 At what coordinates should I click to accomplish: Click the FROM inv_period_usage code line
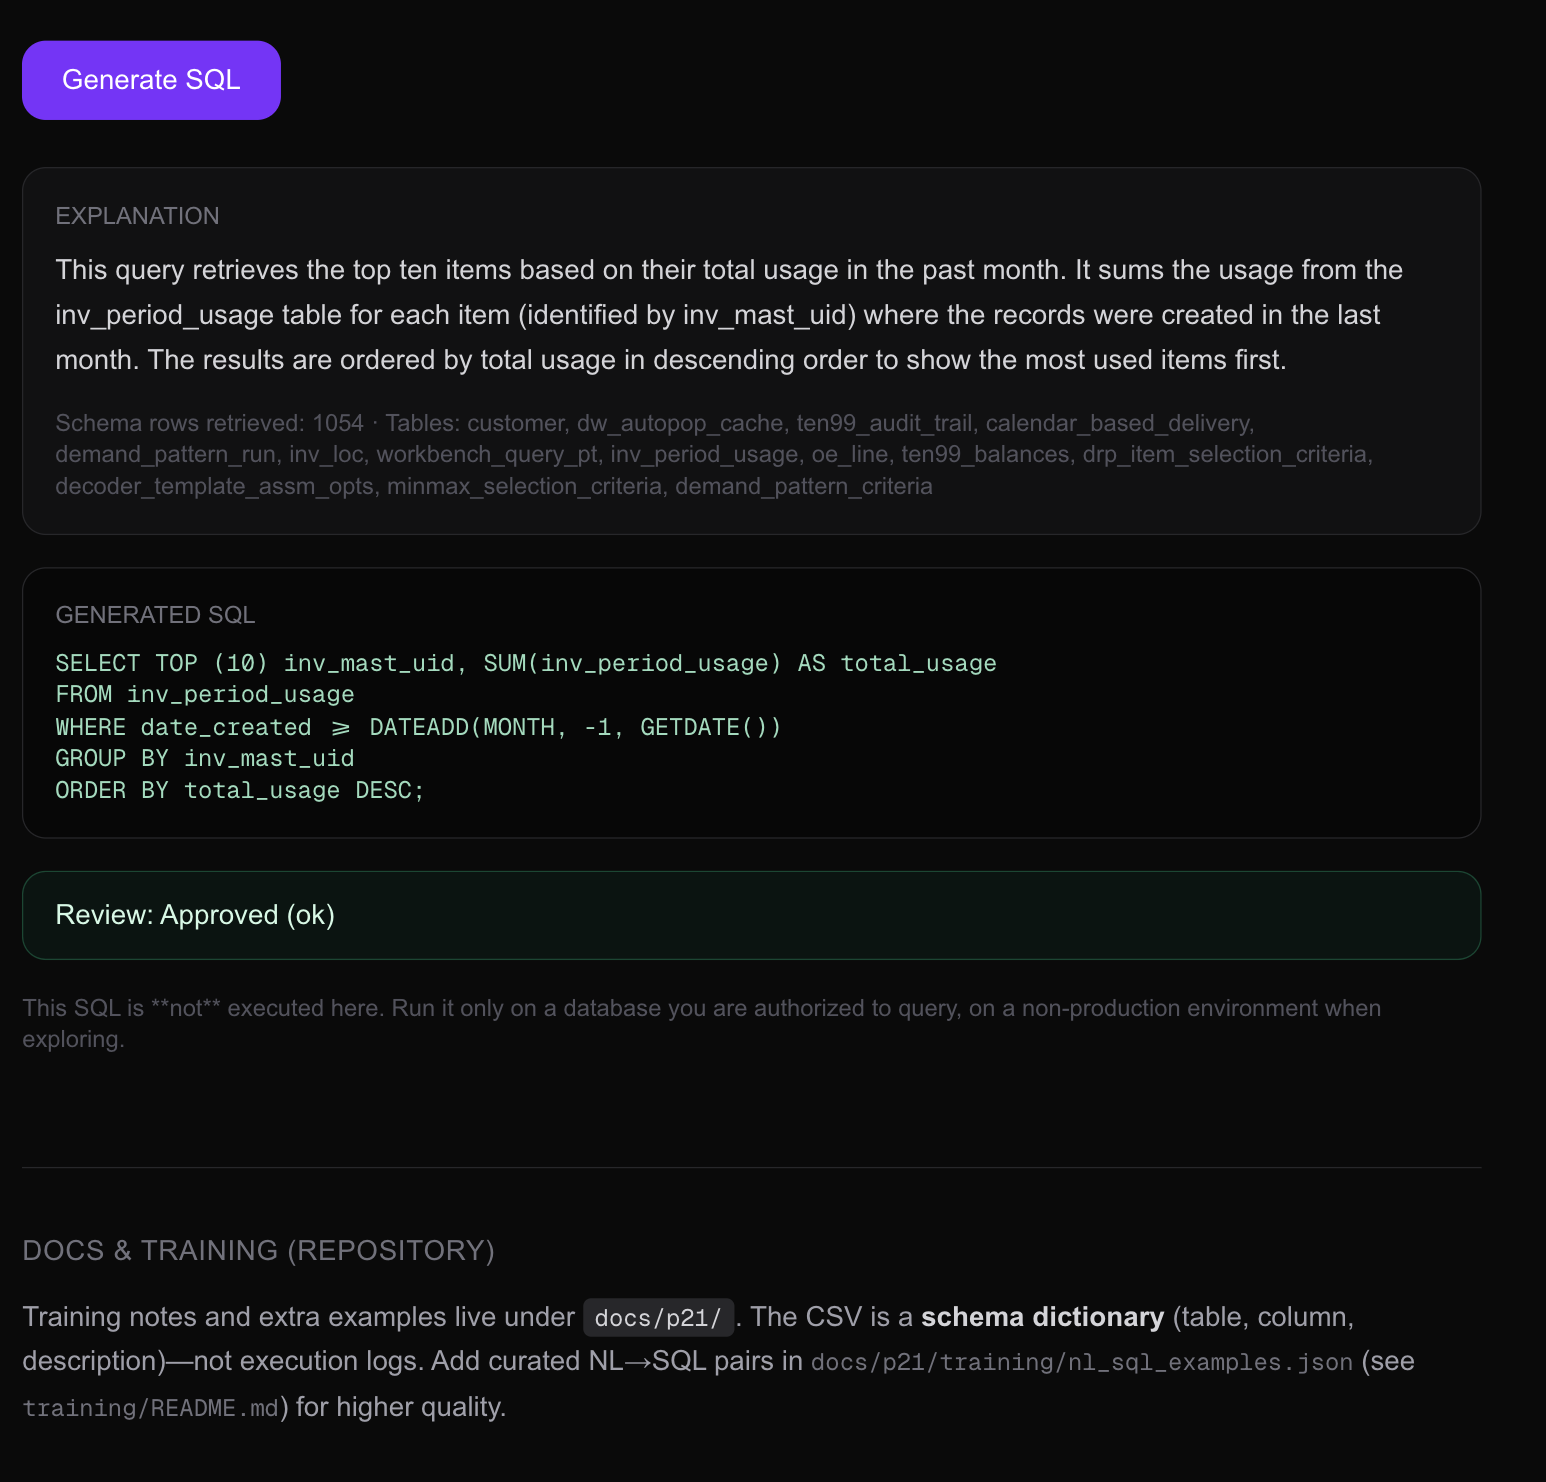[204, 695]
